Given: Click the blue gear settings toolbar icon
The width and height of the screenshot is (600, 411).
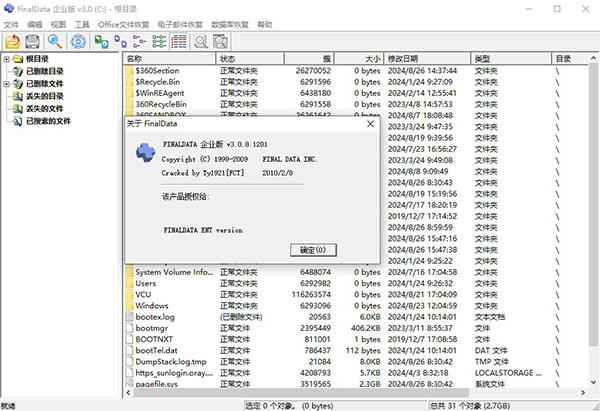Looking at the screenshot, I should tap(78, 41).
